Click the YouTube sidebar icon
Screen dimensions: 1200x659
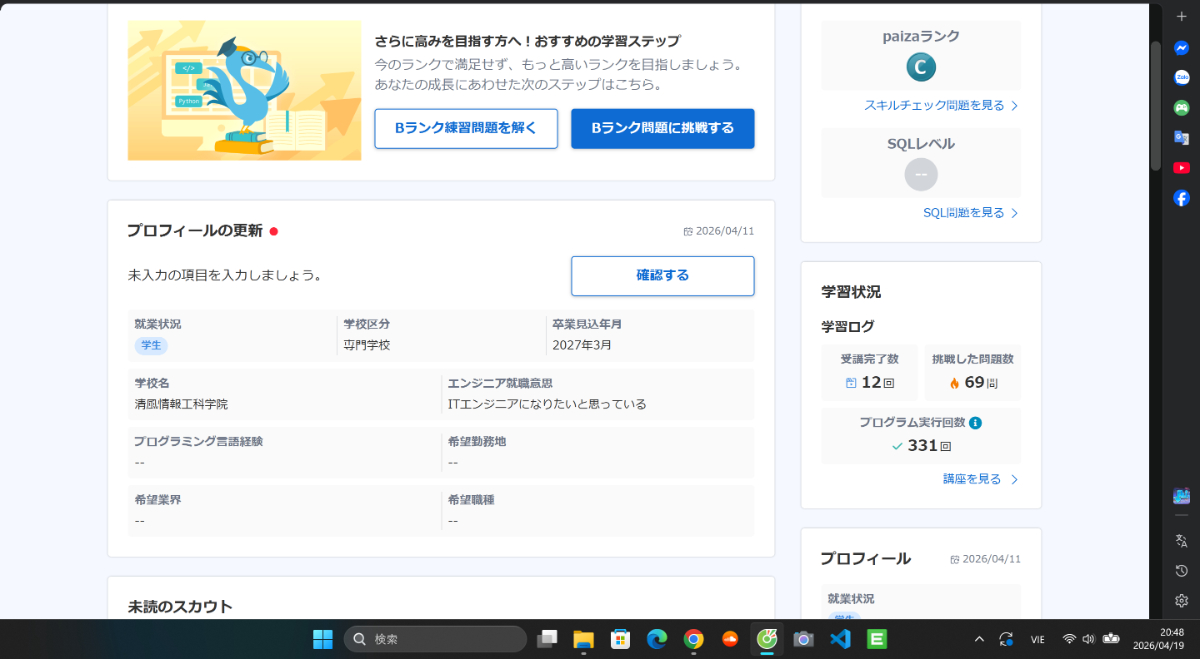tap(1181, 168)
